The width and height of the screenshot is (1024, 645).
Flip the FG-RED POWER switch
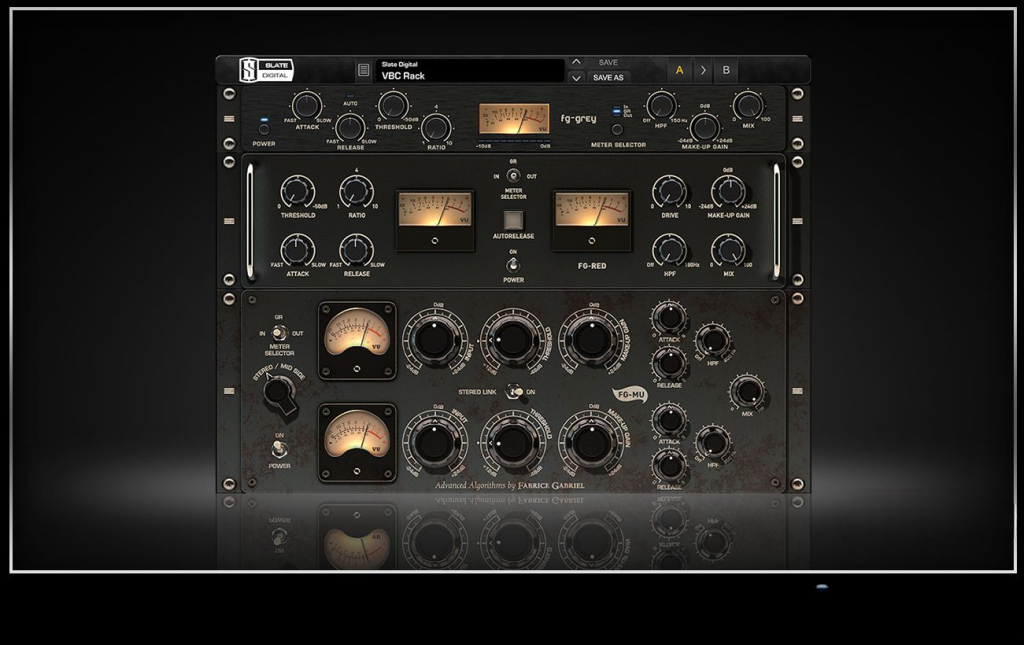513,265
